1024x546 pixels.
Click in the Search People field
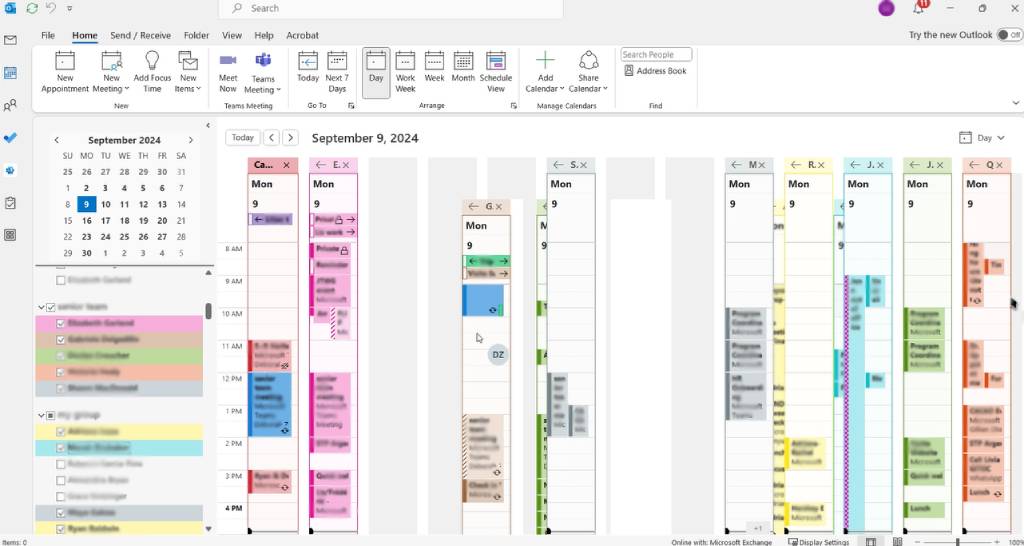[656, 55]
